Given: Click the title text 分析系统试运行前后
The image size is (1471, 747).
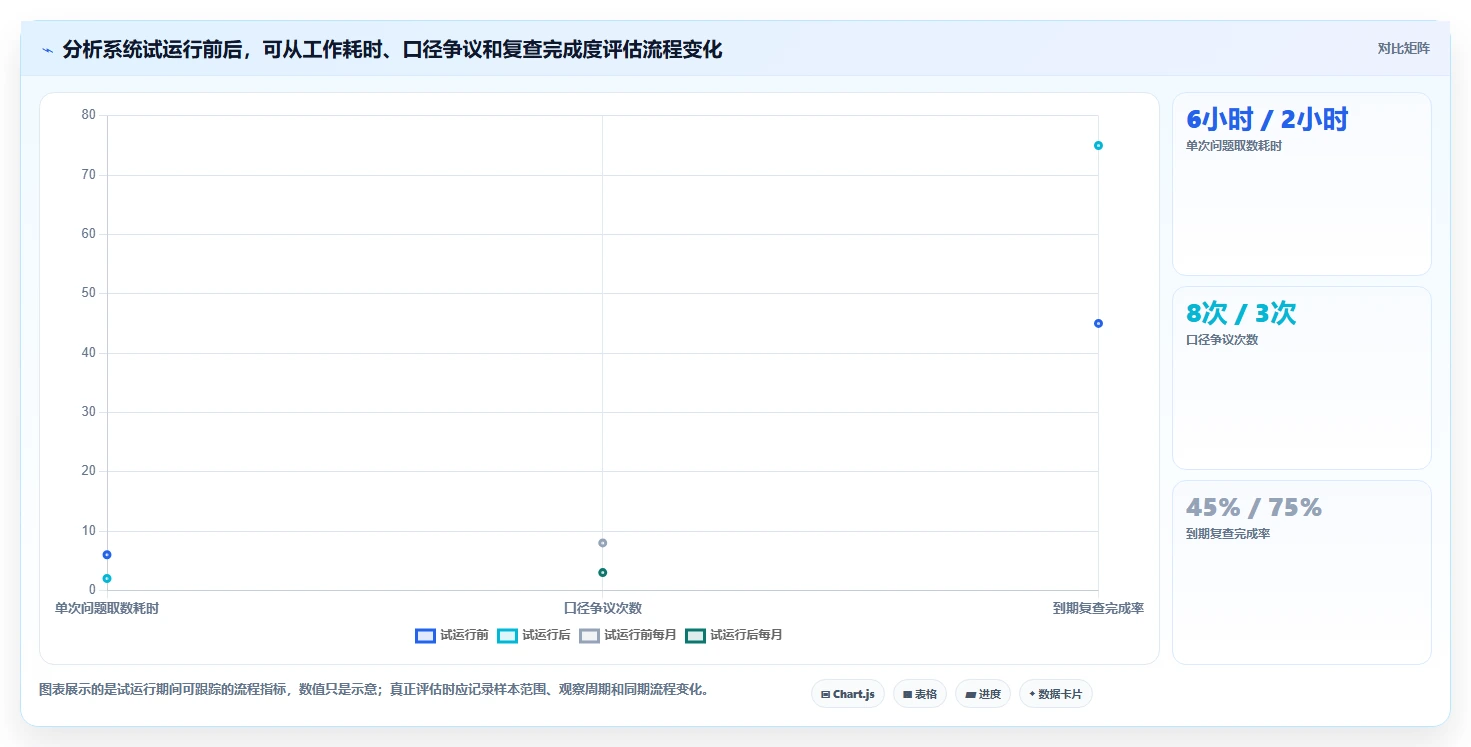Looking at the screenshot, I should tap(152, 49).
